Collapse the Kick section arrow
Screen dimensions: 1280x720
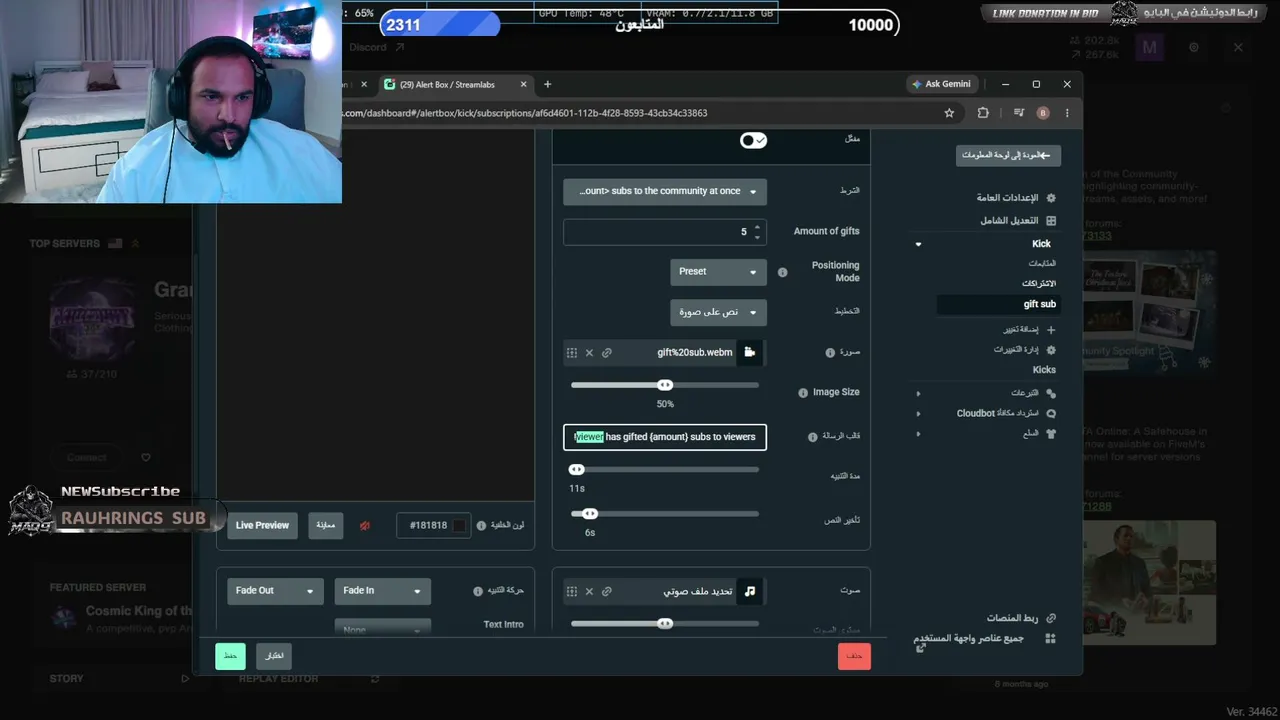[x=918, y=244]
